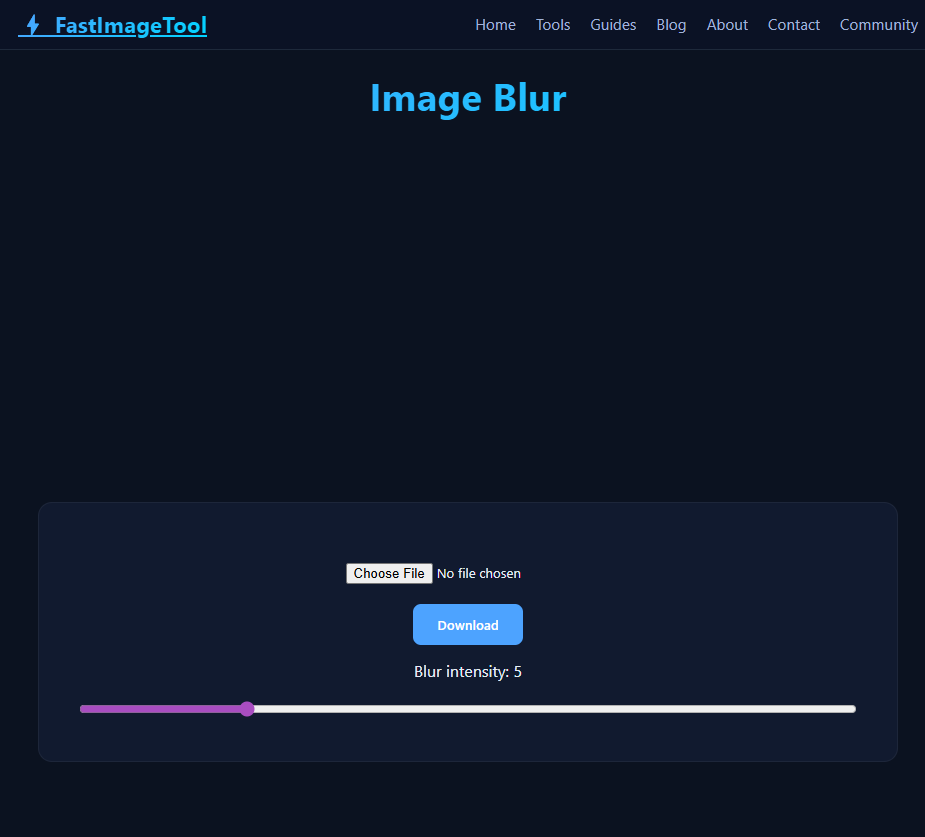Click the lightning bolt logo icon

(x=31, y=24)
